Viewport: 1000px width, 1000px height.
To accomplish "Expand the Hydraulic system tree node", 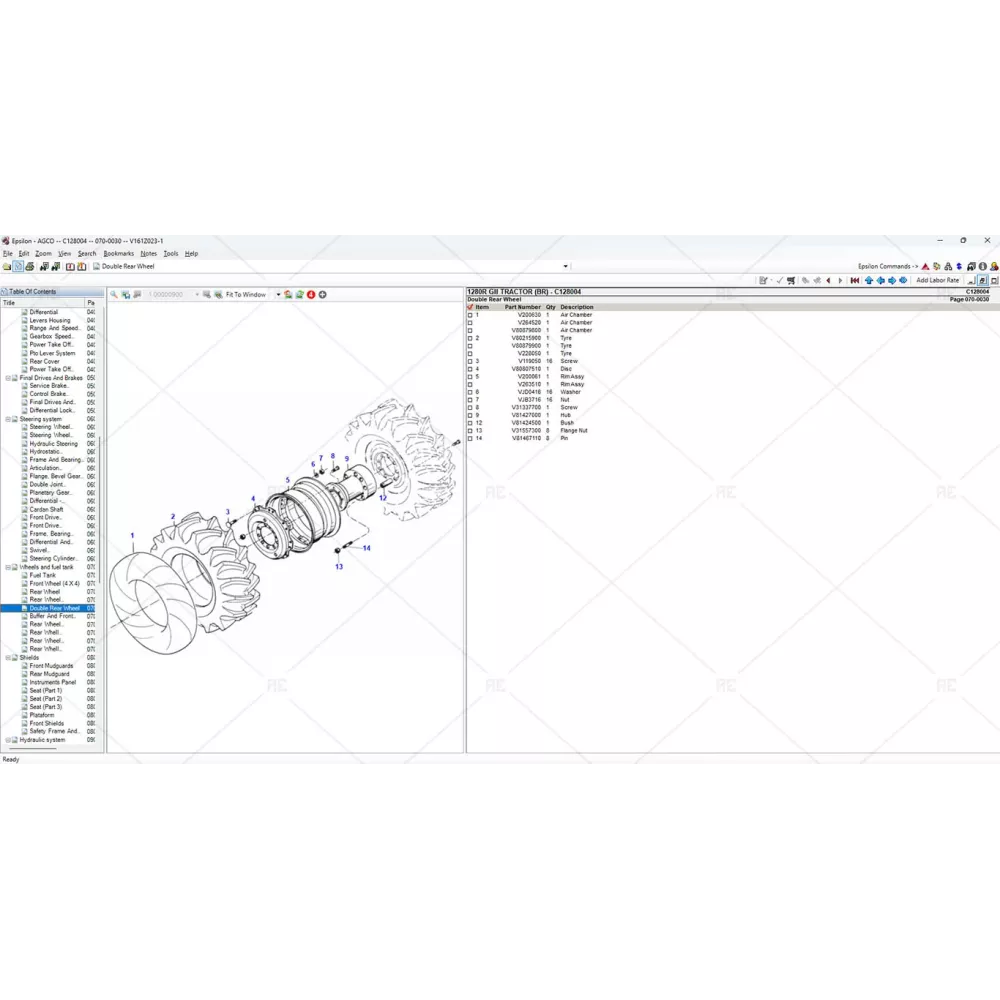I will tap(7, 740).
